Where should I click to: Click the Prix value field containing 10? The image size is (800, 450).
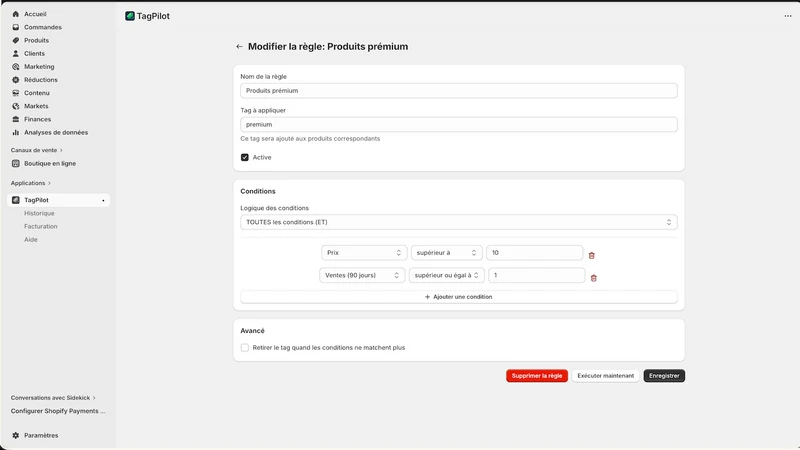(534, 253)
